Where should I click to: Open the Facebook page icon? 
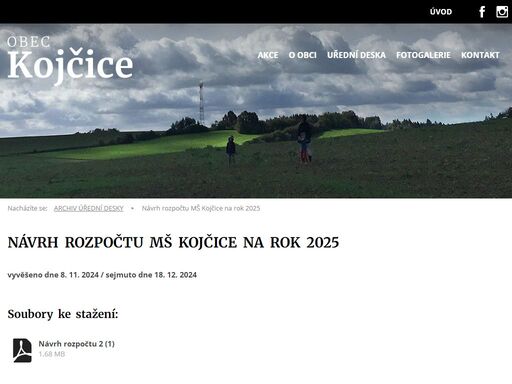point(482,12)
